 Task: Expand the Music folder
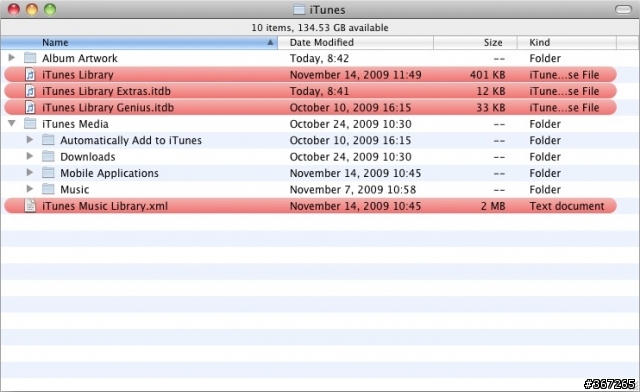click(30, 189)
